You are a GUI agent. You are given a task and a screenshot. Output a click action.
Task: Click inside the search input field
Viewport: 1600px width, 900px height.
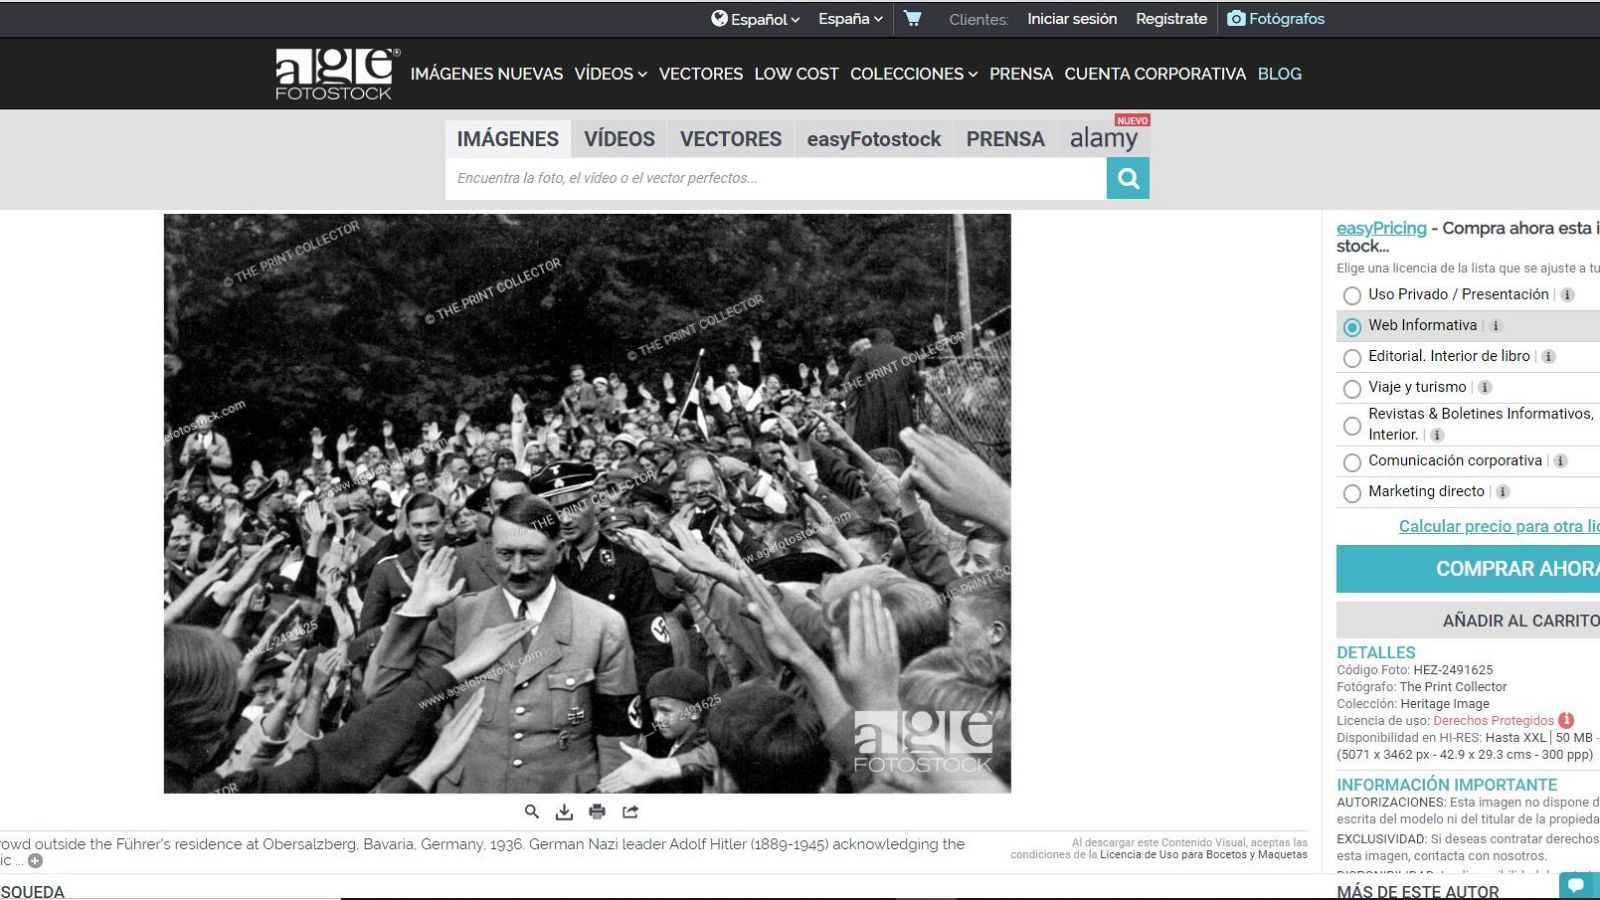point(770,178)
